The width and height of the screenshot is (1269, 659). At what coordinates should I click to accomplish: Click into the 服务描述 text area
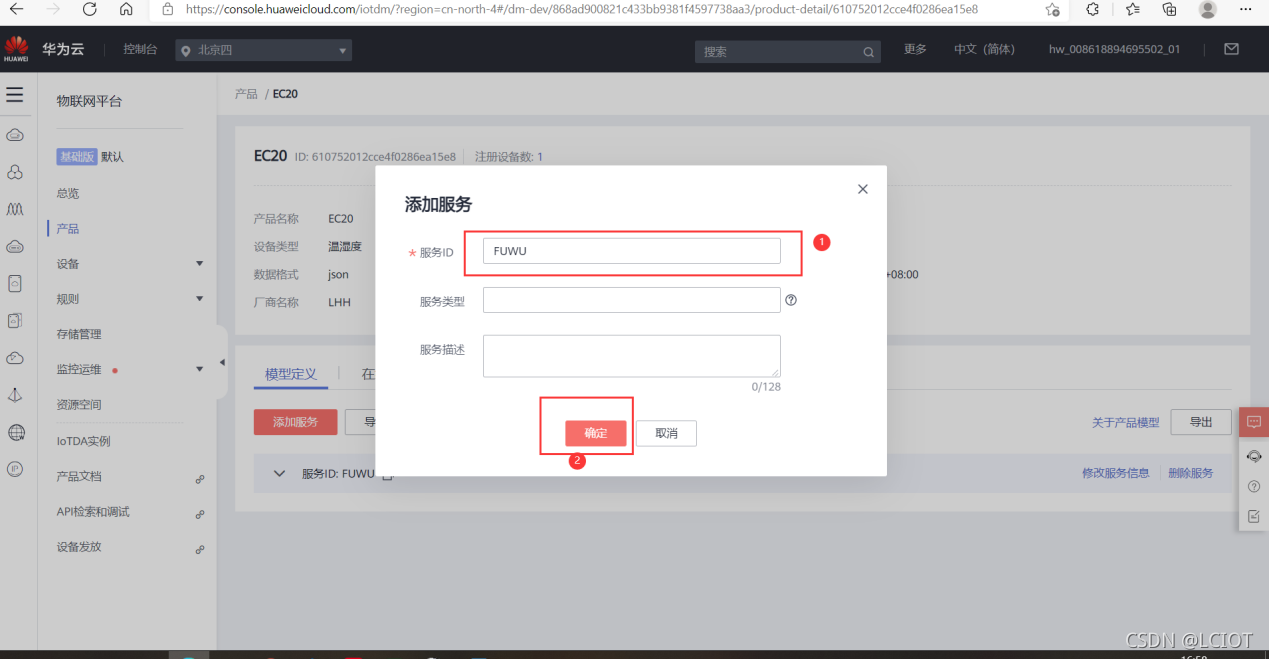[632, 356]
